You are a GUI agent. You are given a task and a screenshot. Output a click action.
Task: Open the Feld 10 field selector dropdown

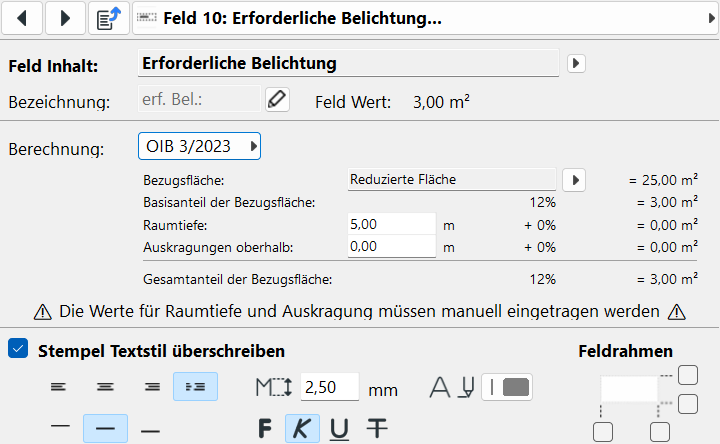(424, 18)
